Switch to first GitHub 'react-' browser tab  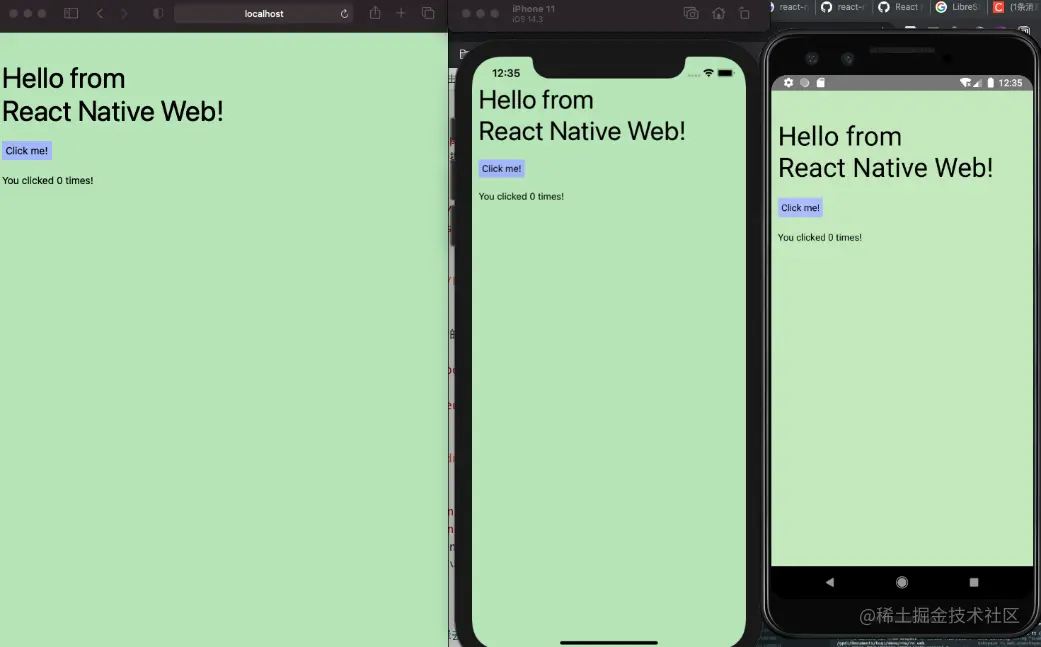tap(843, 7)
